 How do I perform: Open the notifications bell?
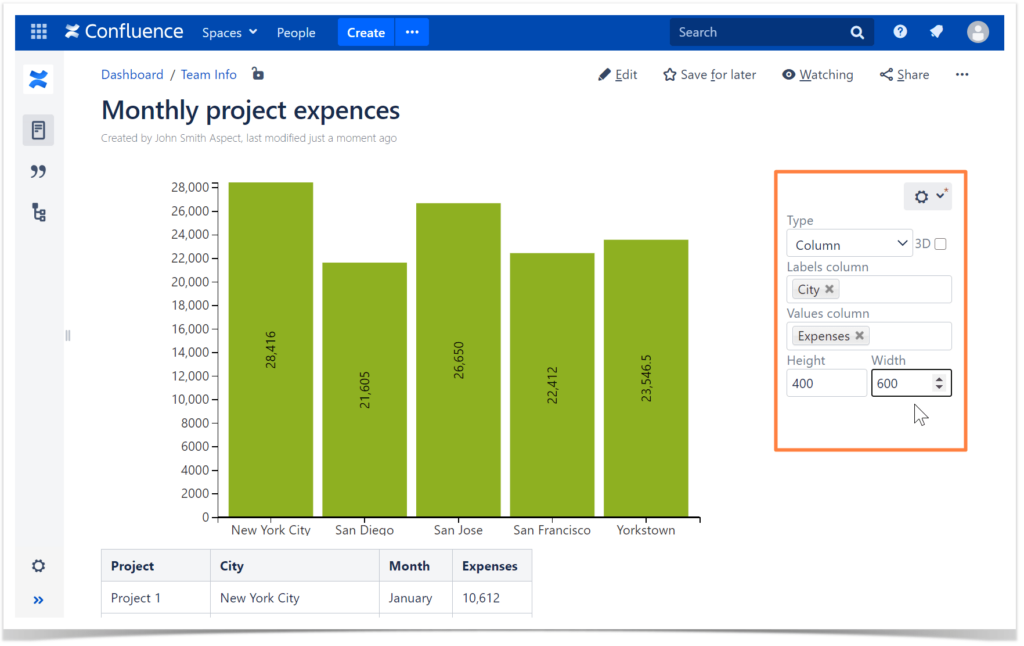936,31
